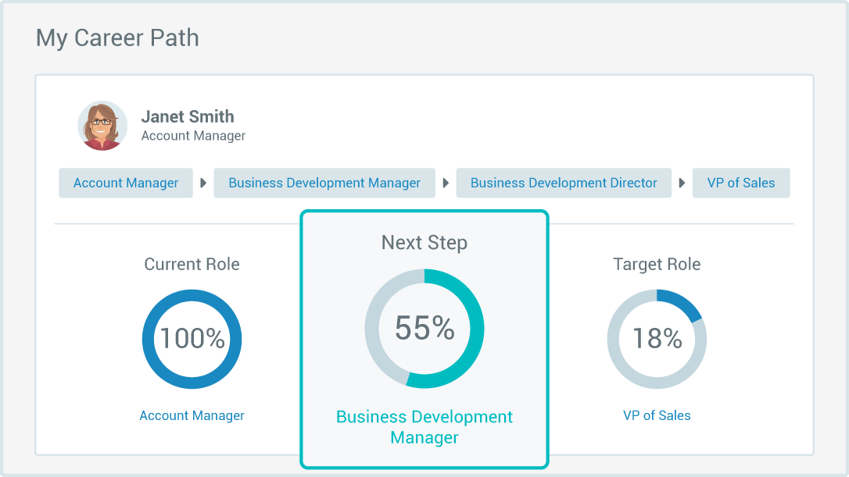Select the Account Manager step in the path bar
Viewport: 849px width, 477px height.
126,183
